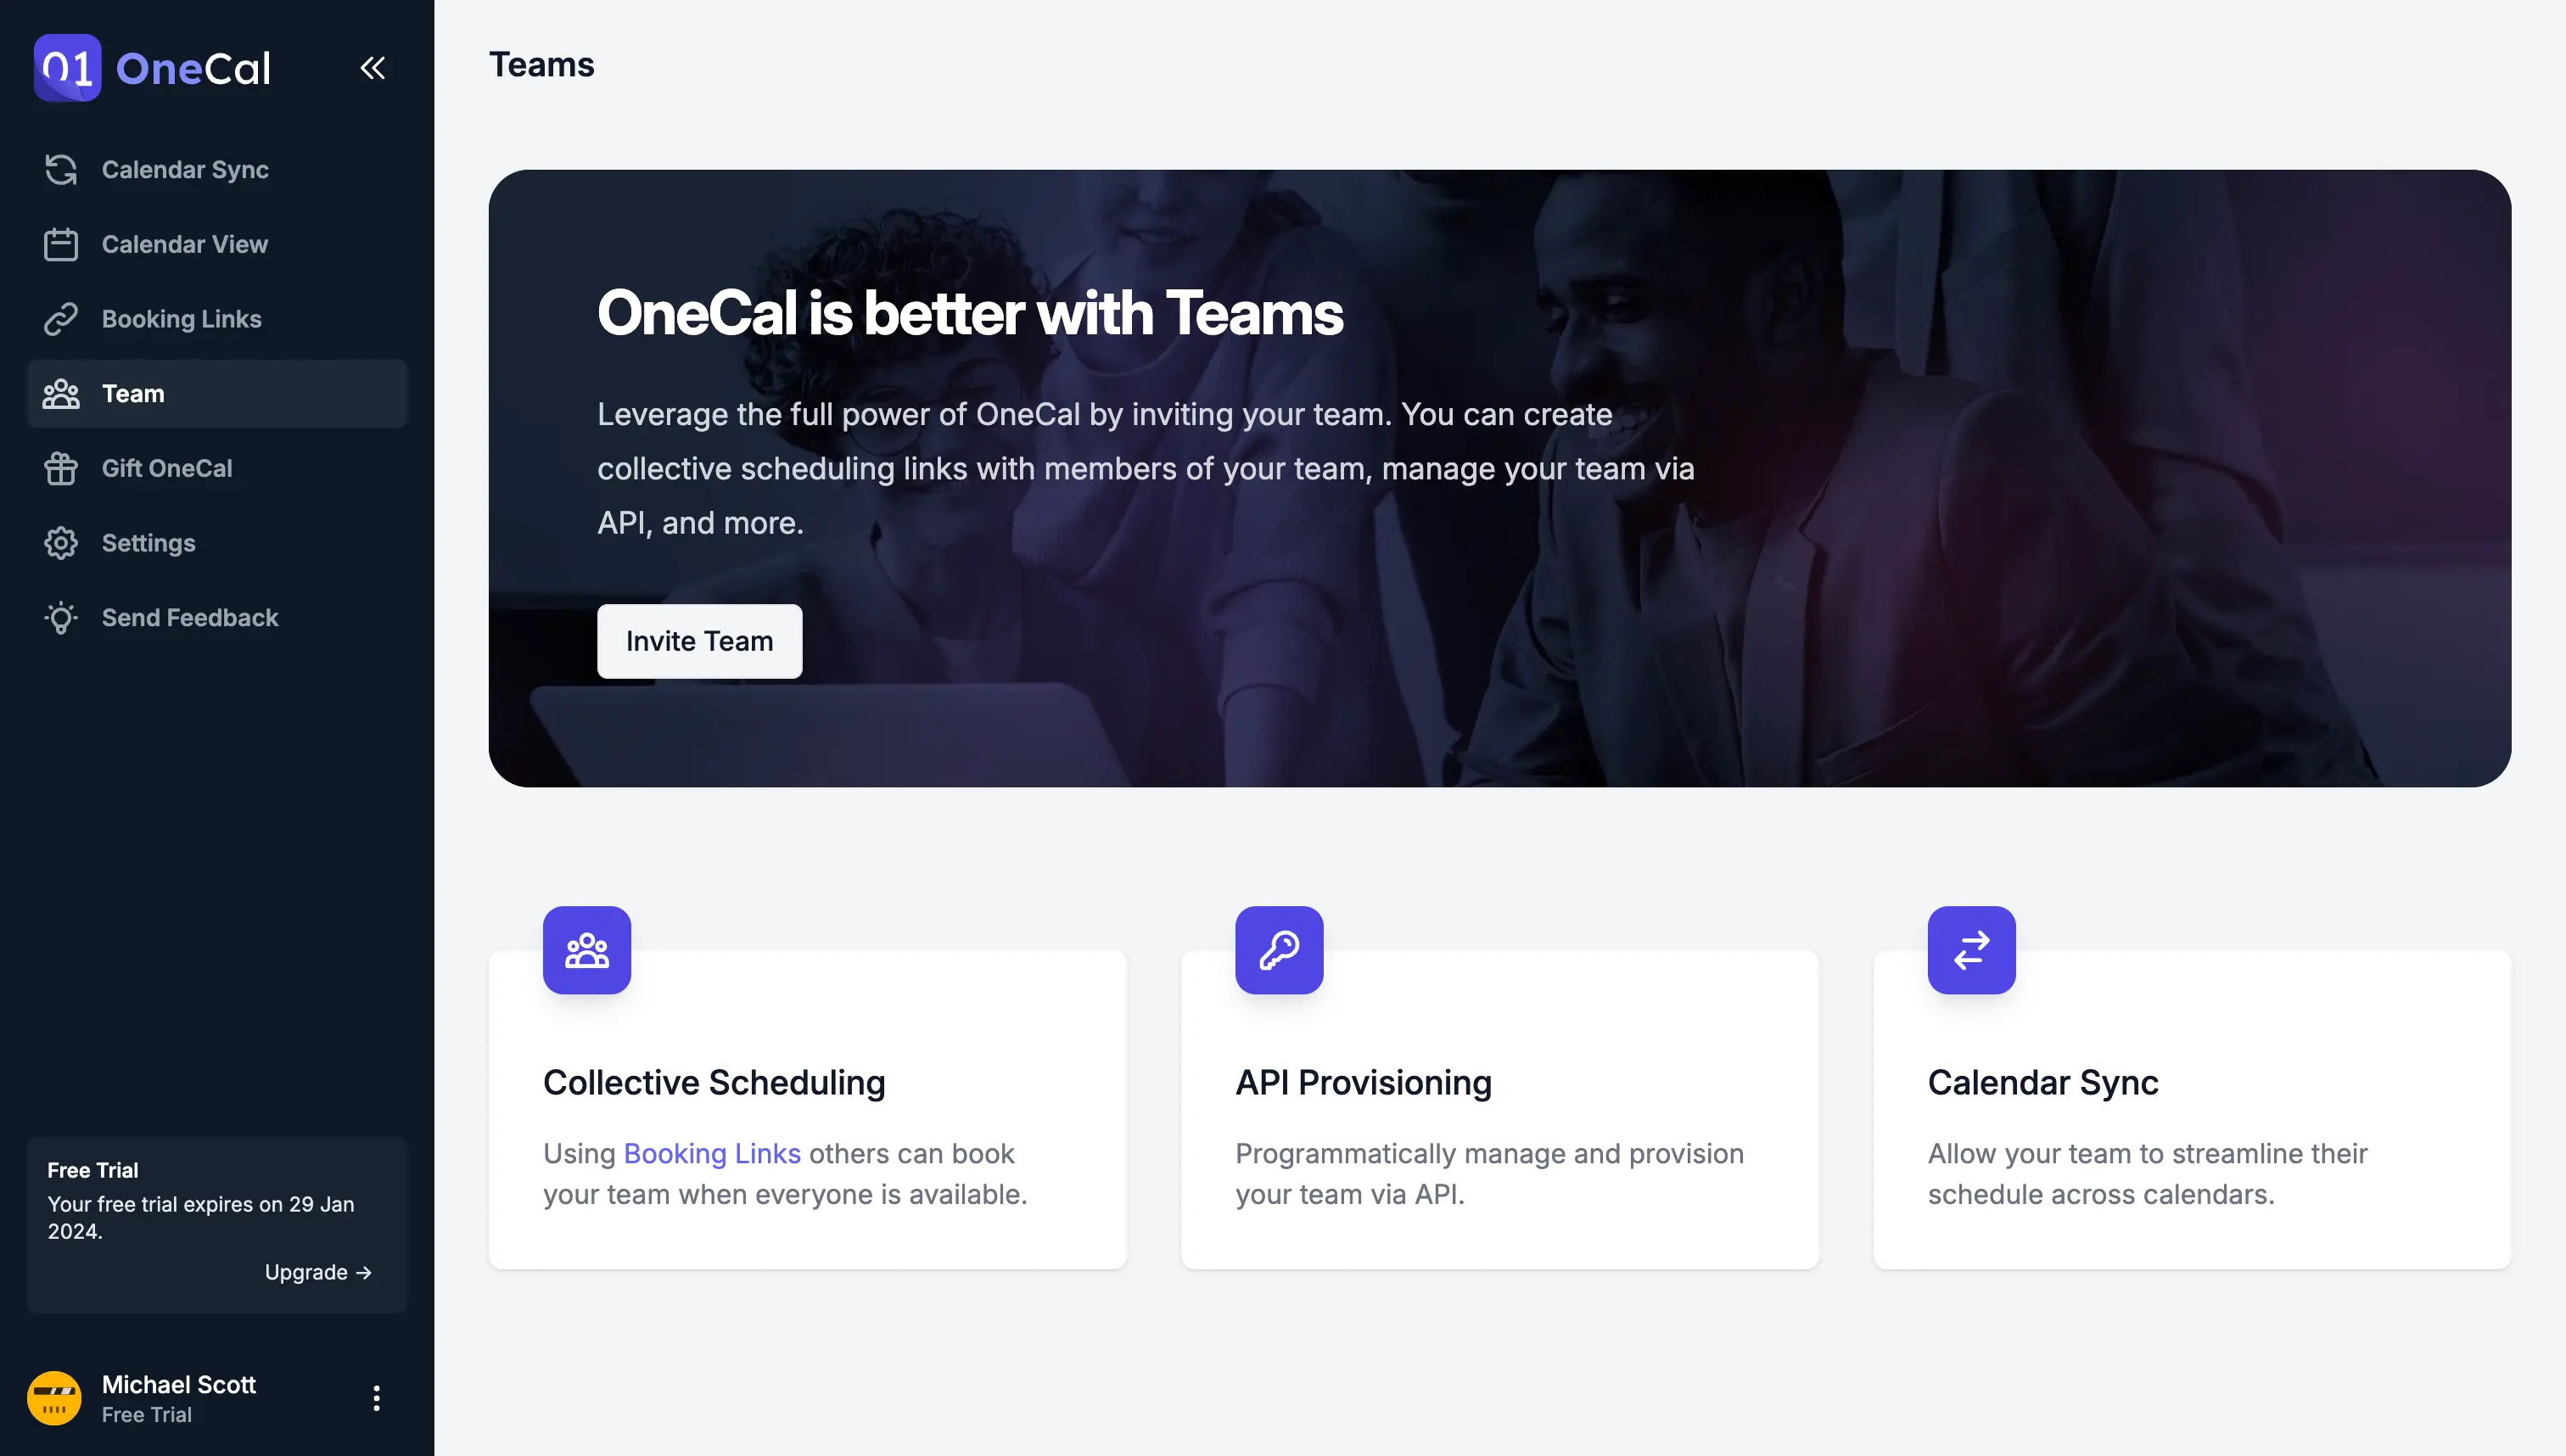The width and height of the screenshot is (2566, 1456).
Task: Select the API Provisioning panel icon
Action: tap(1280, 950)
